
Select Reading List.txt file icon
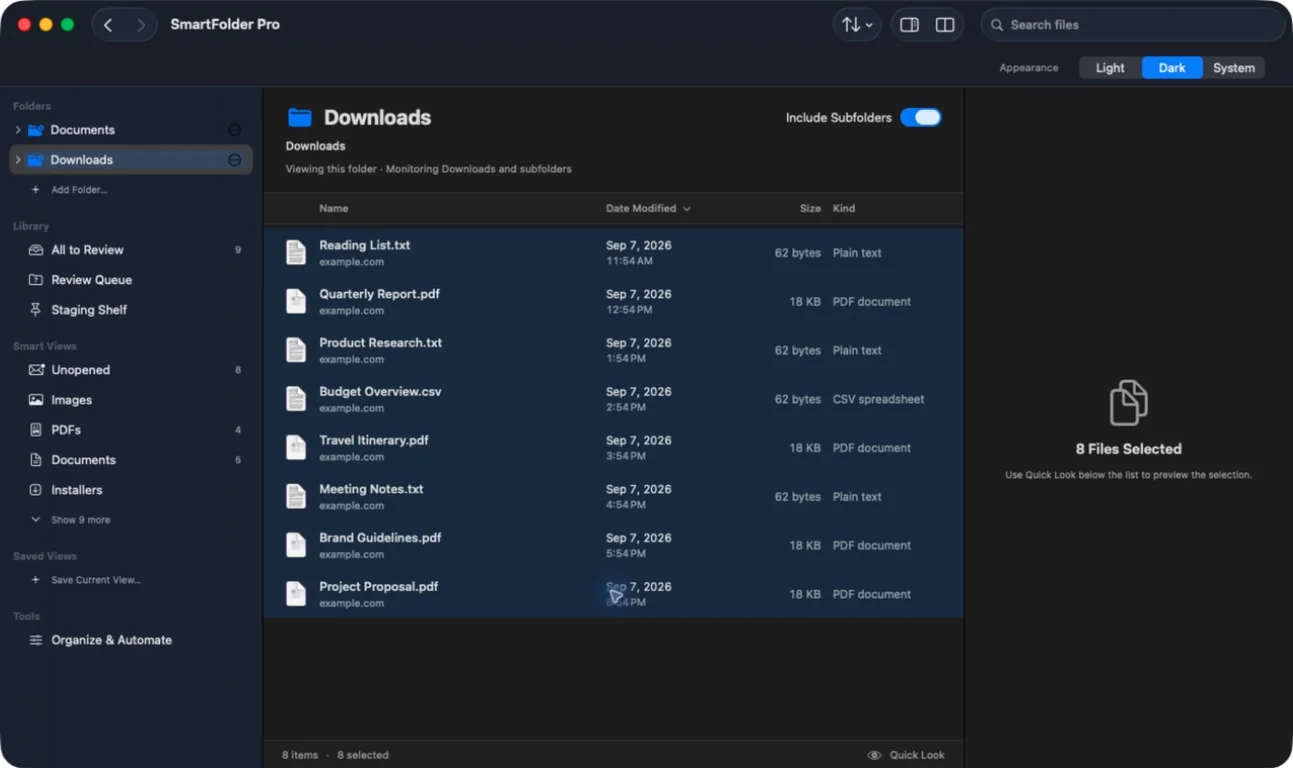click(x=296, y=252)
